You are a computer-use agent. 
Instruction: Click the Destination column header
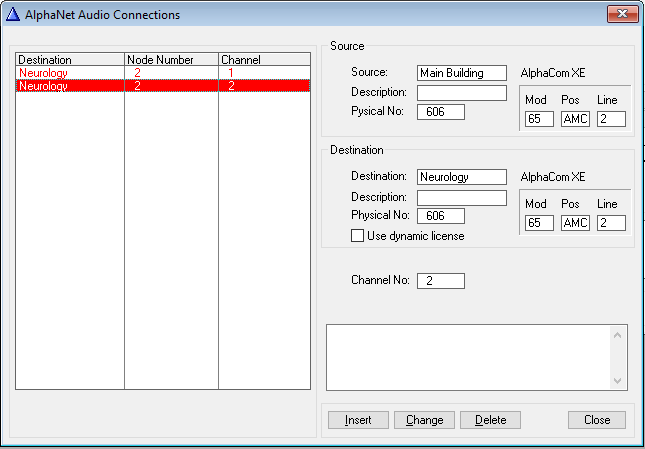click(x=70, y=59)
